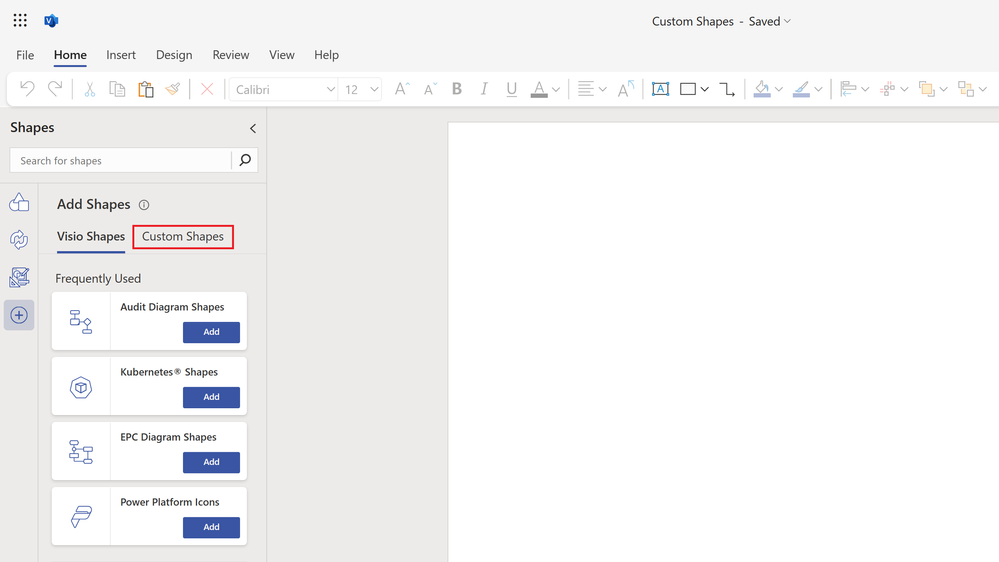The image size is (999, 562).
Task: Open the Review tab
Action: (231, 55)
